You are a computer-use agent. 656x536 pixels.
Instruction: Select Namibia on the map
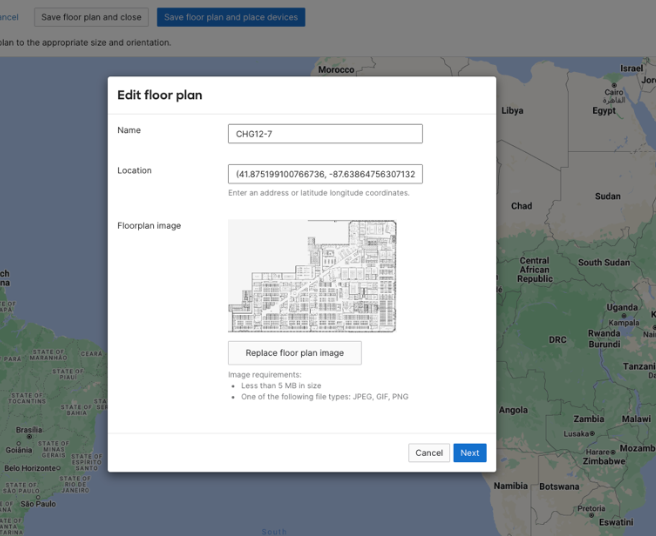click(510, 486)
